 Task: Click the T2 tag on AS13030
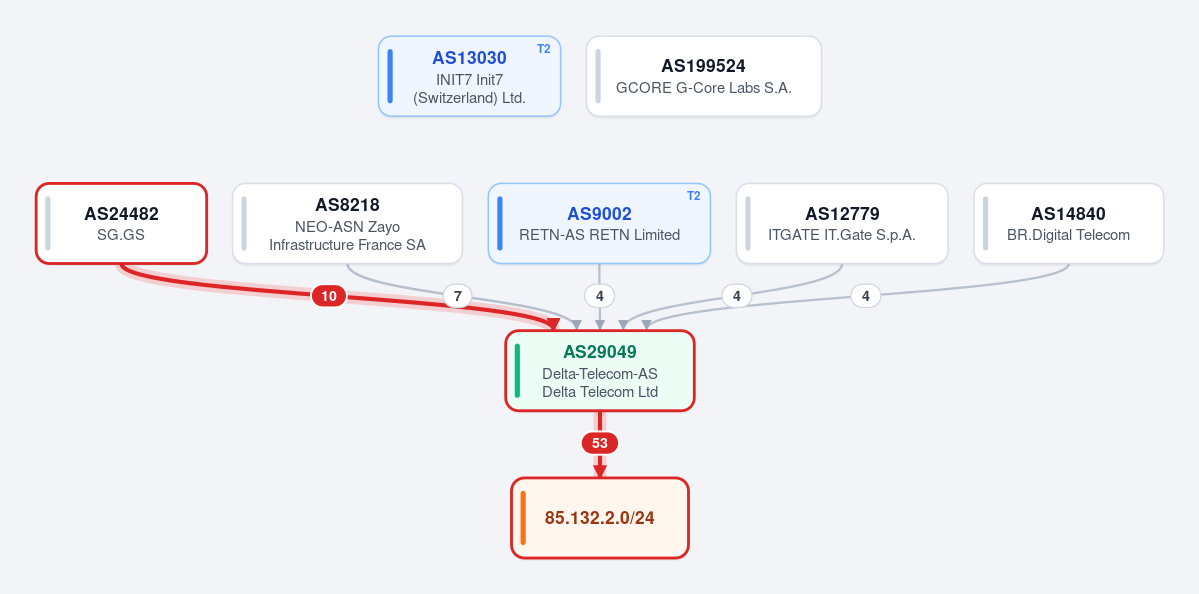pyautogui.click(x=543, y=49)
